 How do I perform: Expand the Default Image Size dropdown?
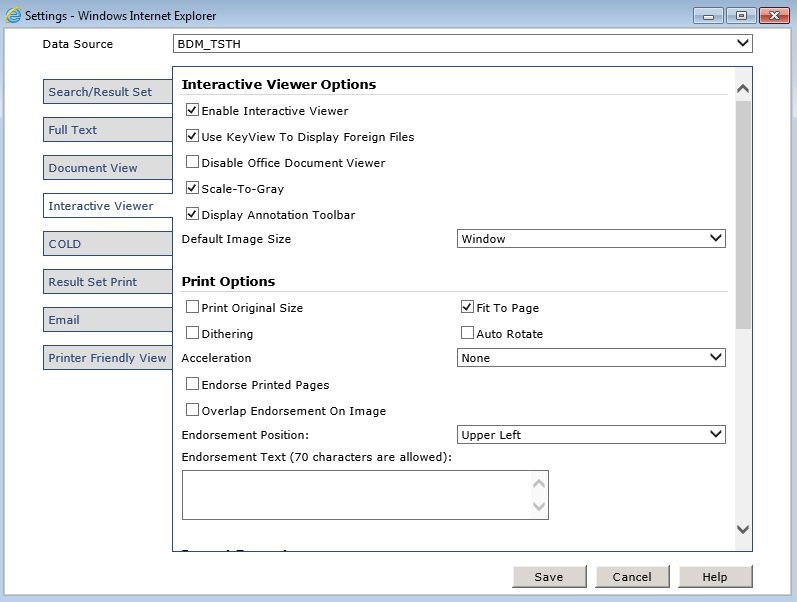tap(591, 239)
